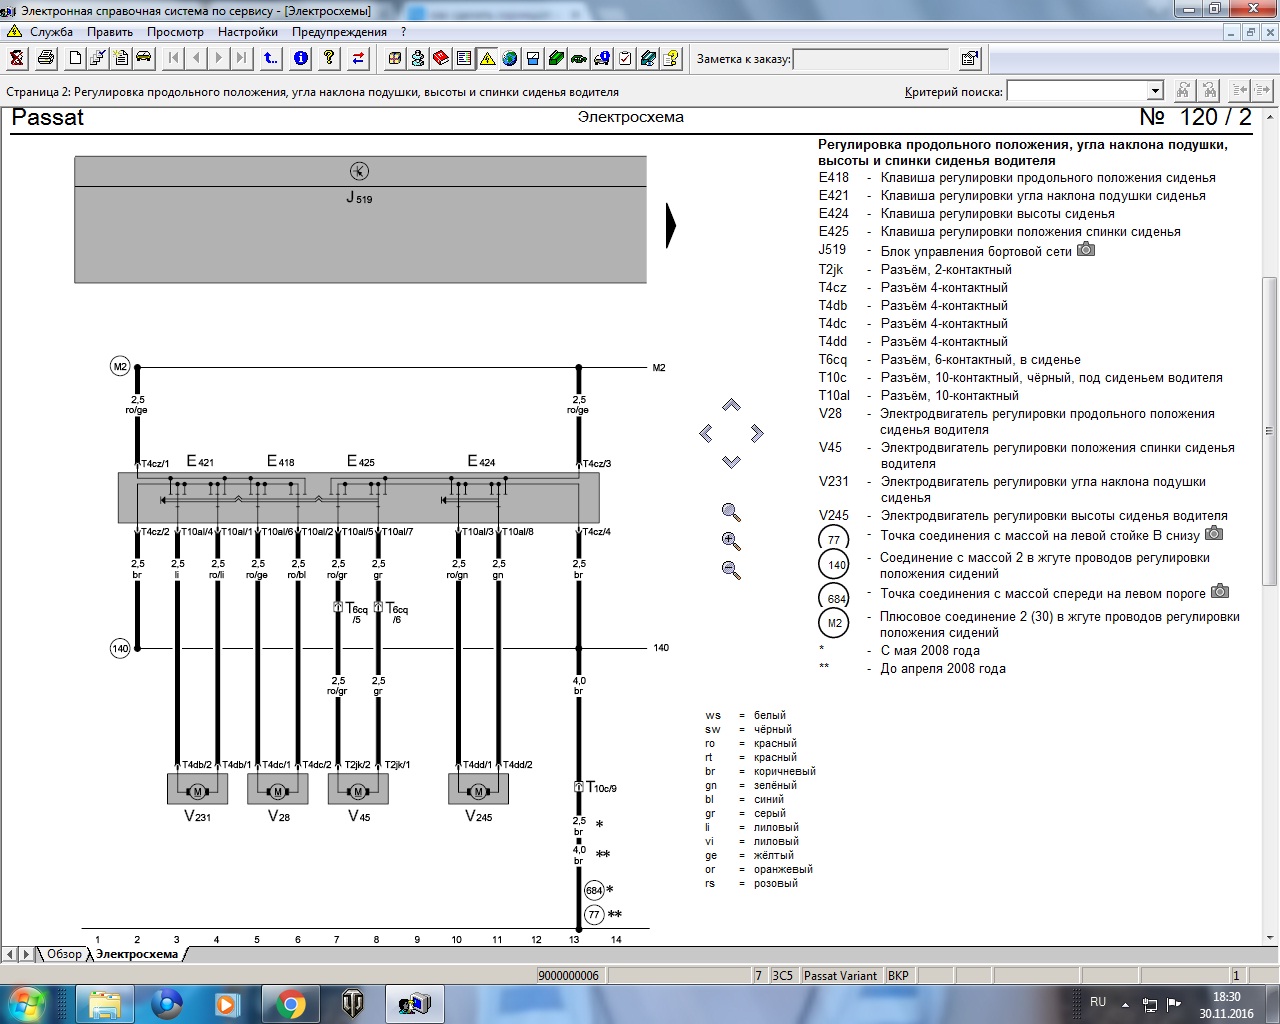Click the globe icon in toolbar

click(510, 58)
